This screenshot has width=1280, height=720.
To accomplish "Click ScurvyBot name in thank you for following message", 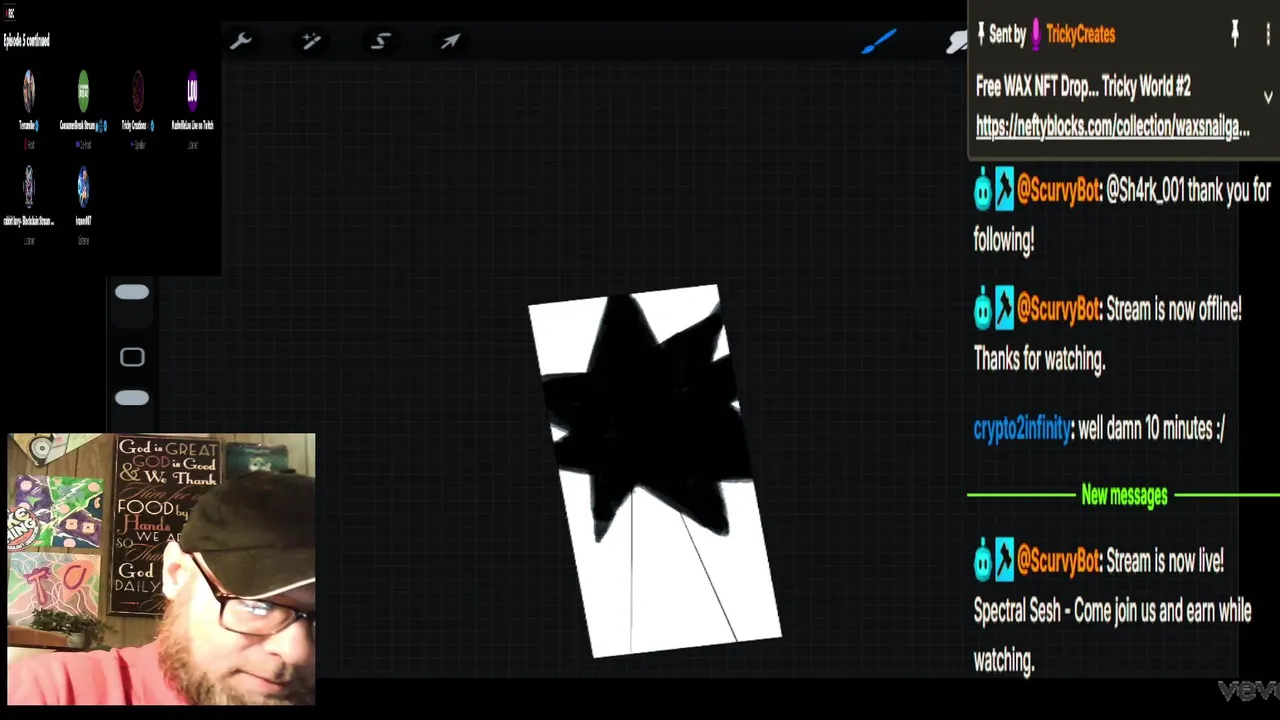I will 1058,190.
